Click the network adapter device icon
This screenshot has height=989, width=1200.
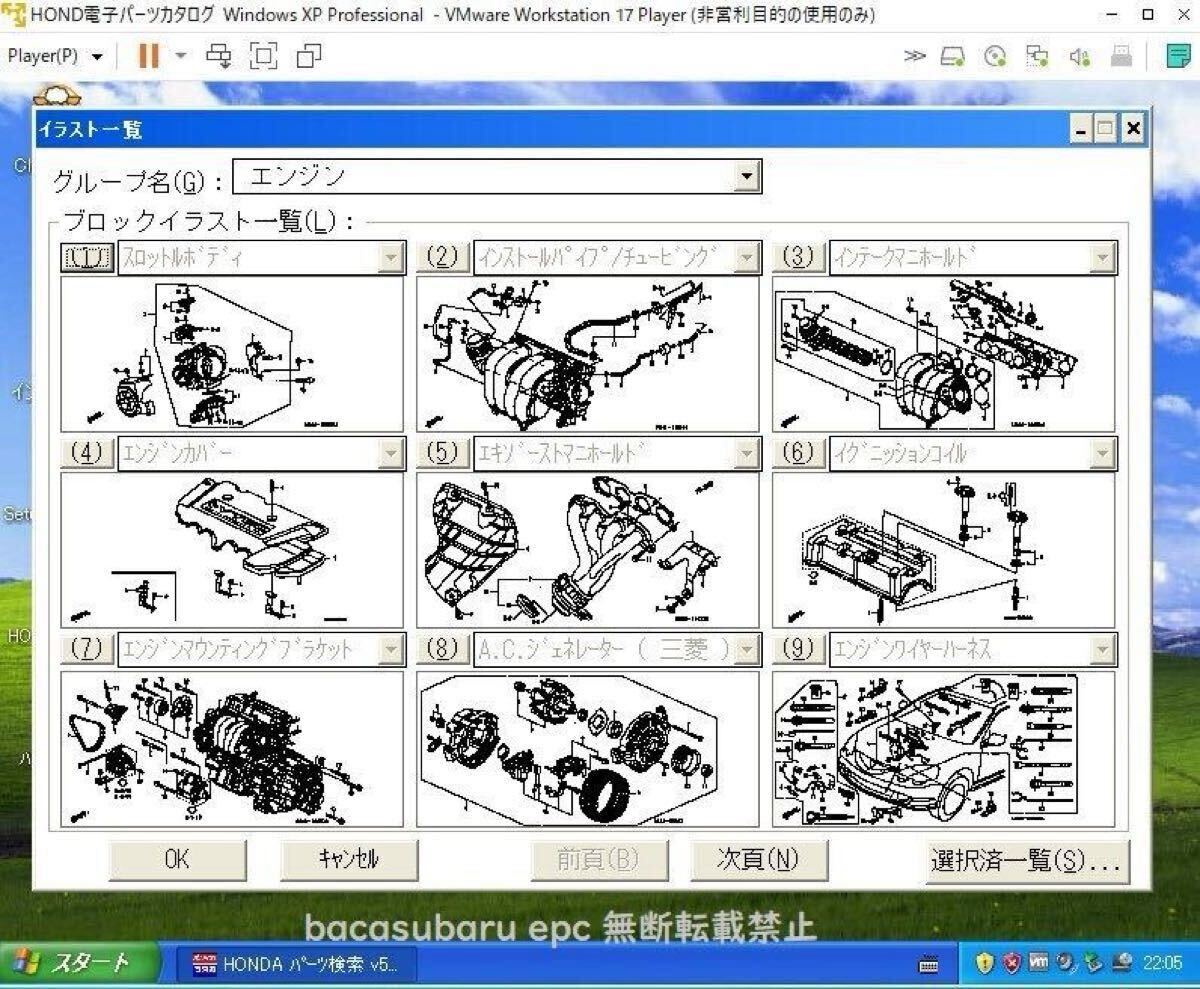(x=1037, y=57)
